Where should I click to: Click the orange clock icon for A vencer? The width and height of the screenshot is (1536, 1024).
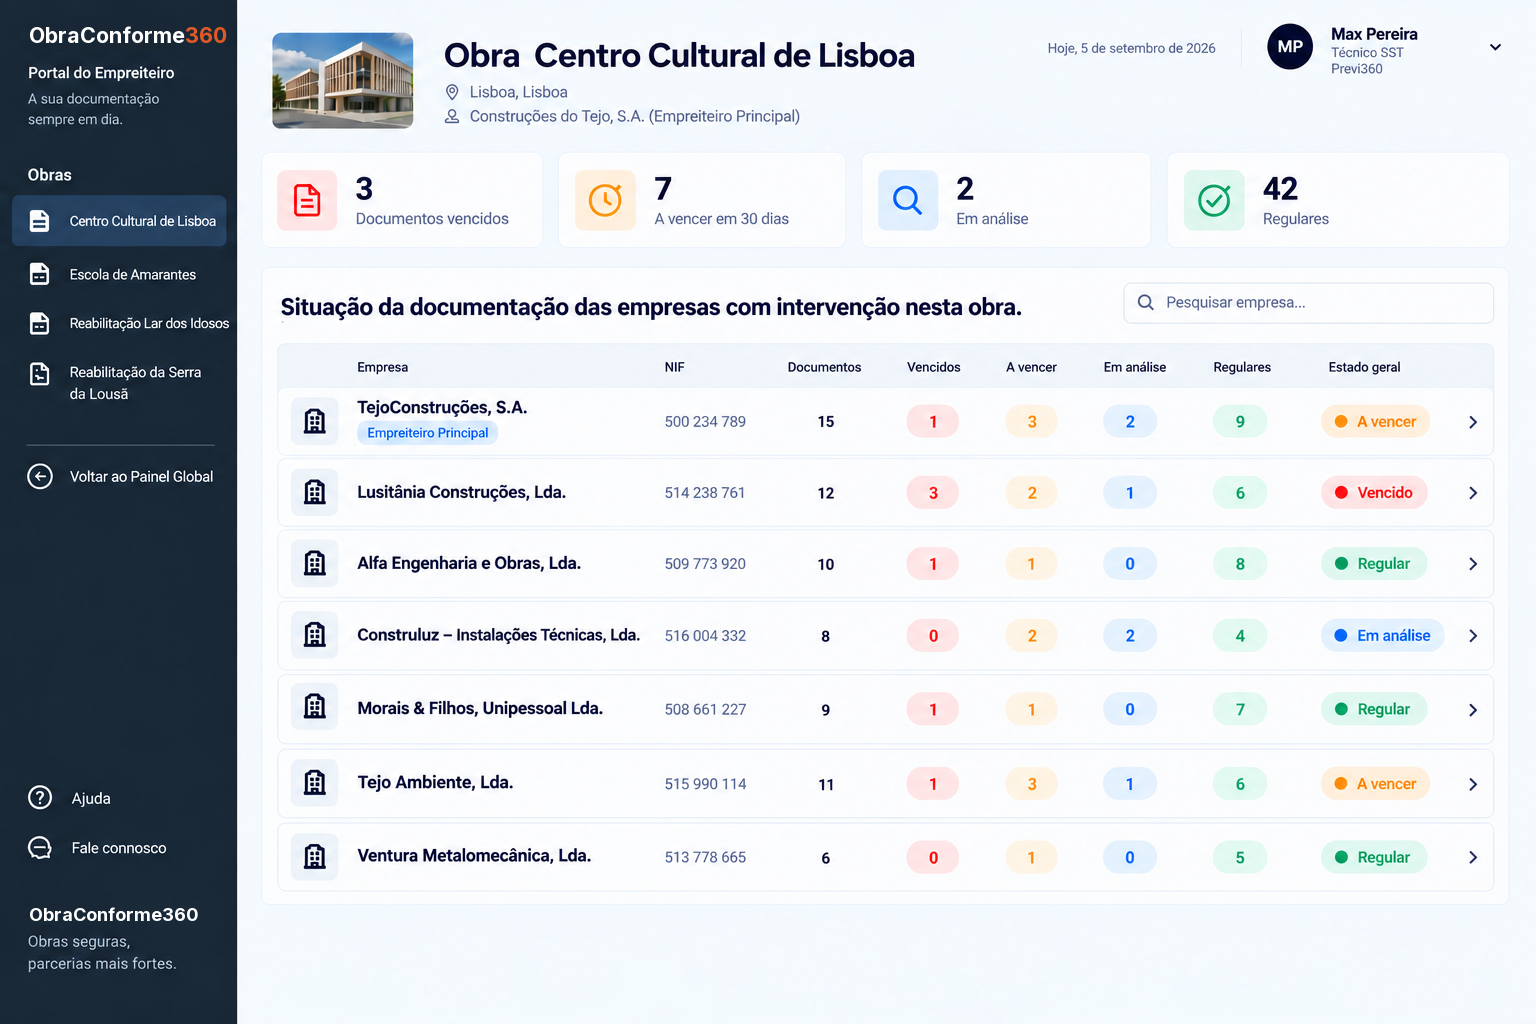point(605,200)
